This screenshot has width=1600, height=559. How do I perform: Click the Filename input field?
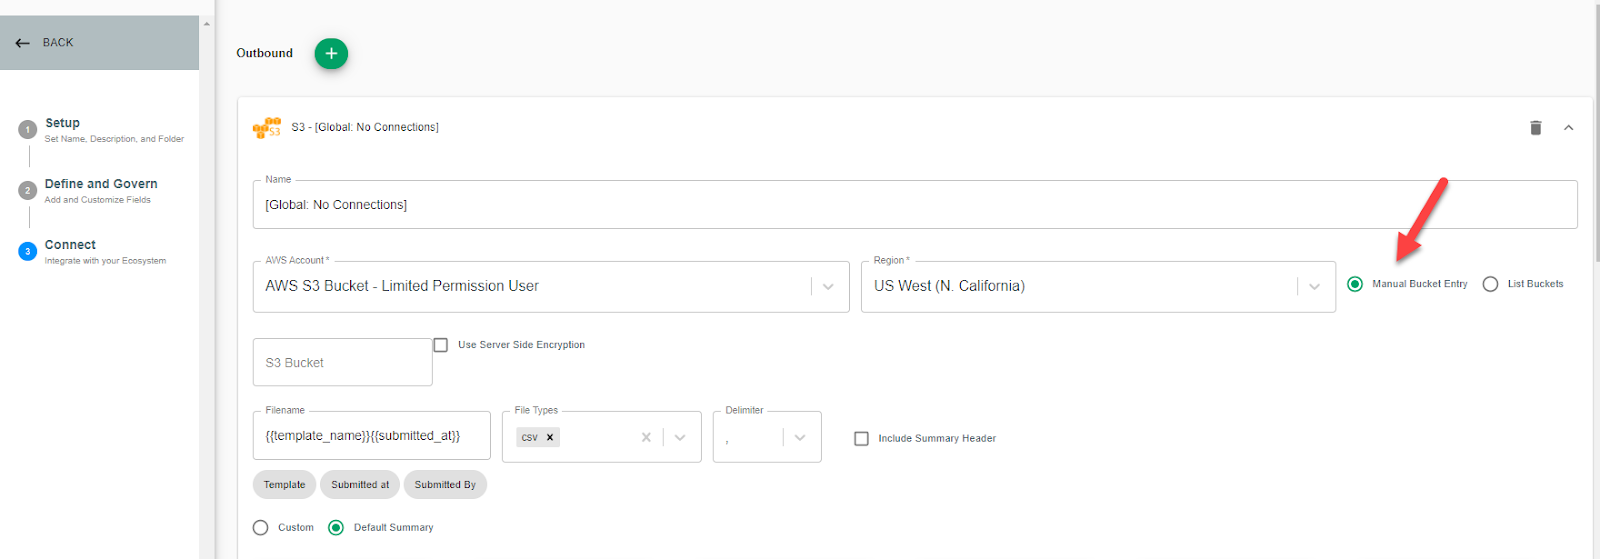pyautogui.click(x=371, y=436)
